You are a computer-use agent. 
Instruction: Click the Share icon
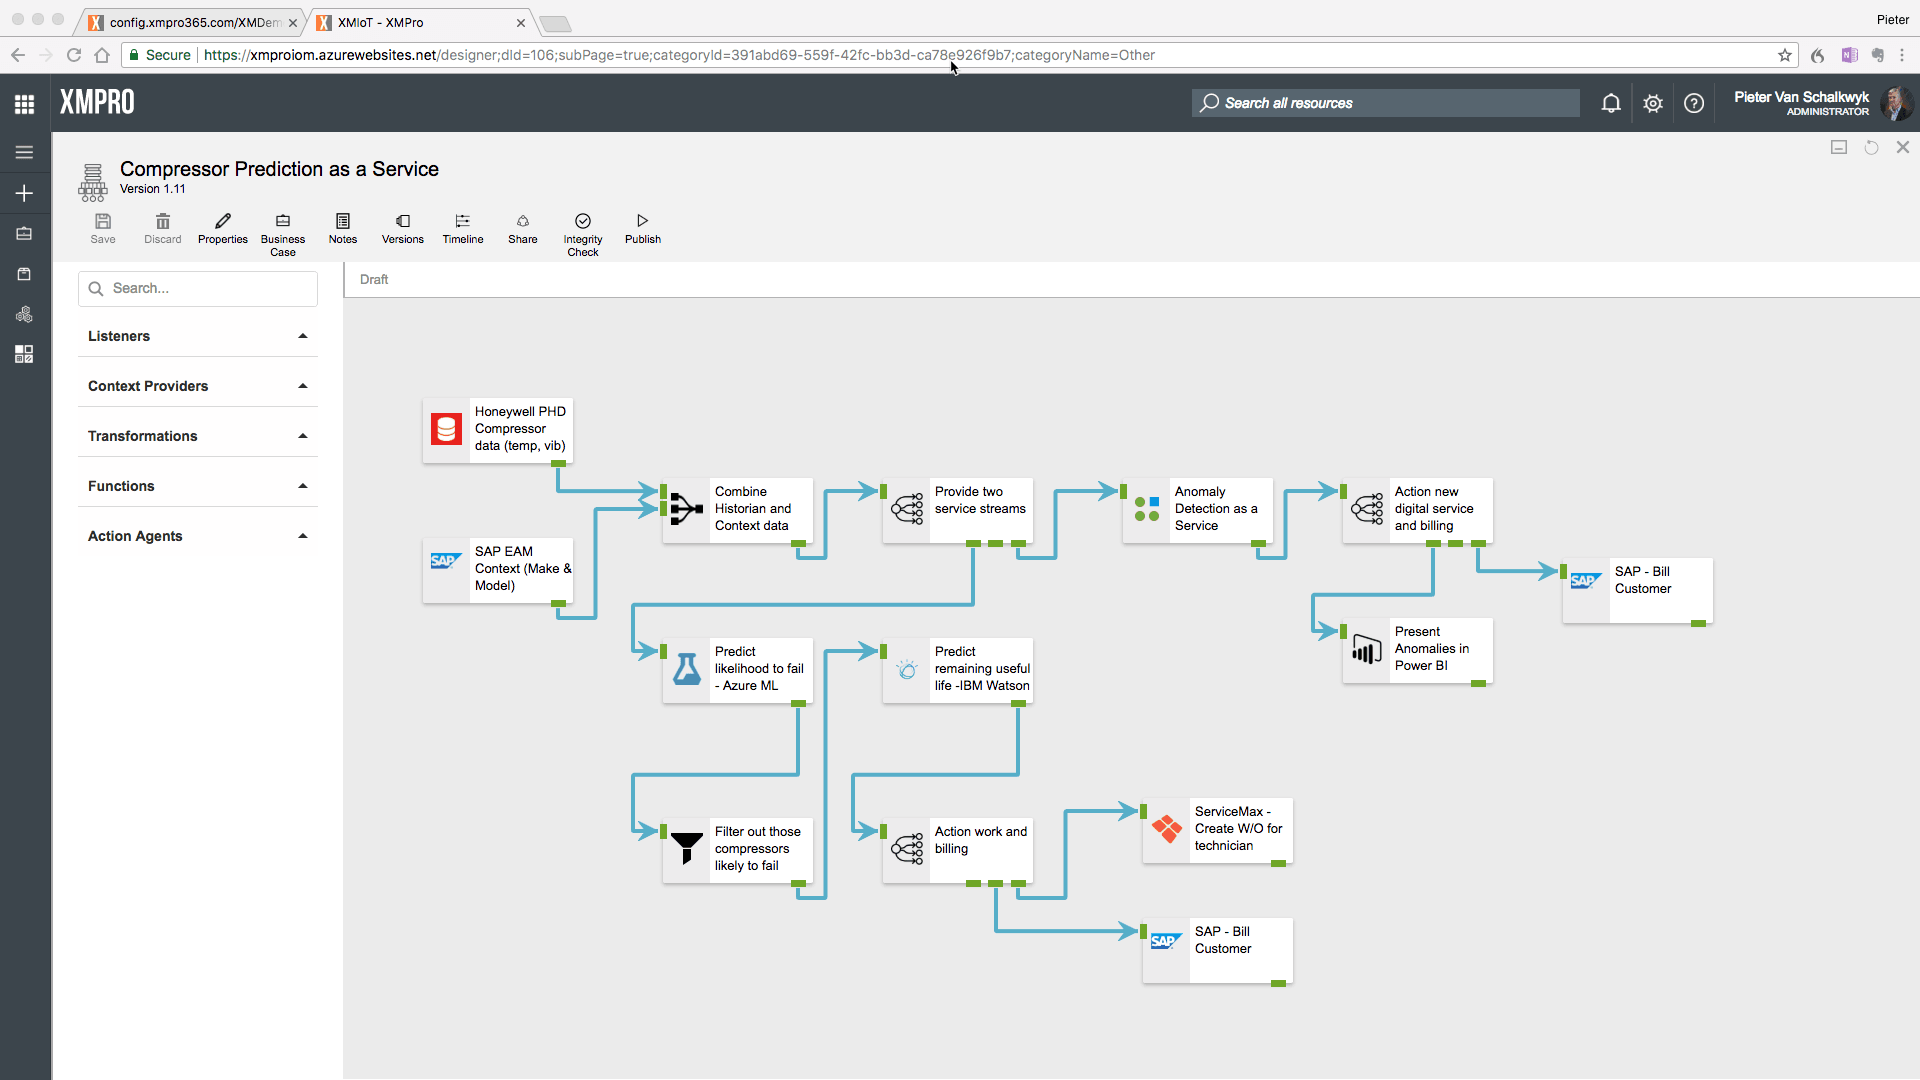(522, 228)
